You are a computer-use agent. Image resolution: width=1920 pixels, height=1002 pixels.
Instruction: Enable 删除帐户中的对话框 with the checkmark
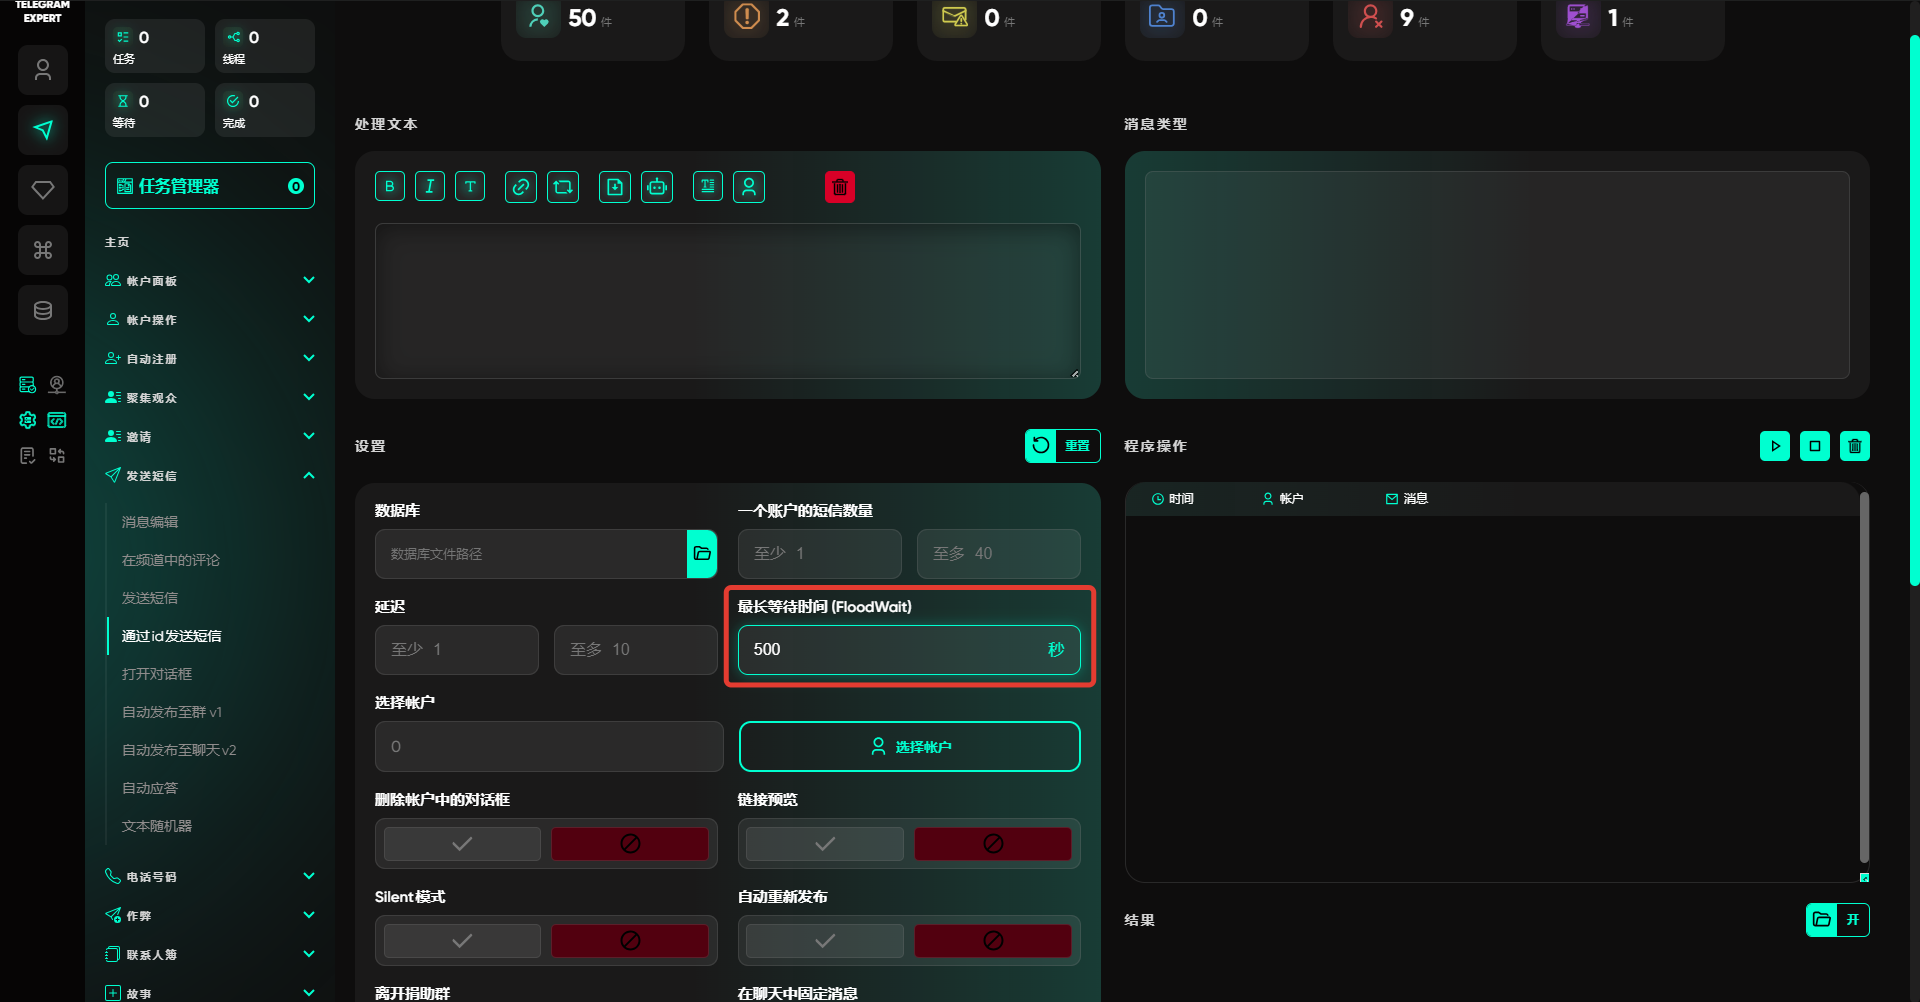(462, 844)
